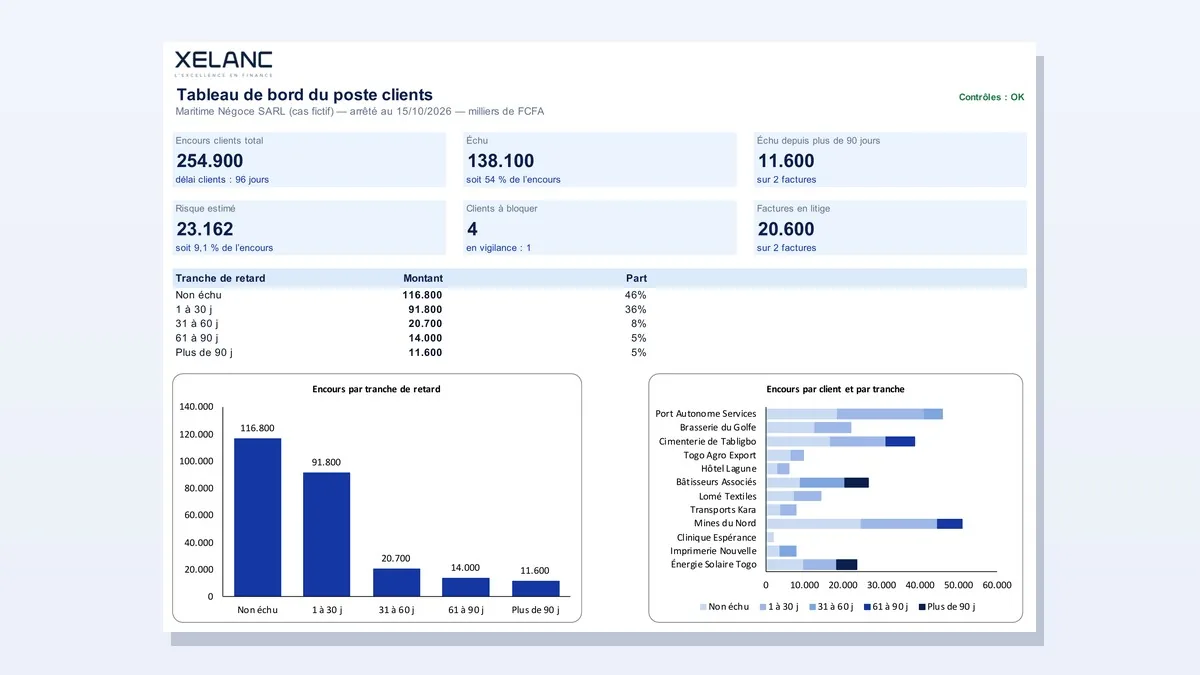Click the "Échu depuis plus de 90 jours" label

[819, 141]
